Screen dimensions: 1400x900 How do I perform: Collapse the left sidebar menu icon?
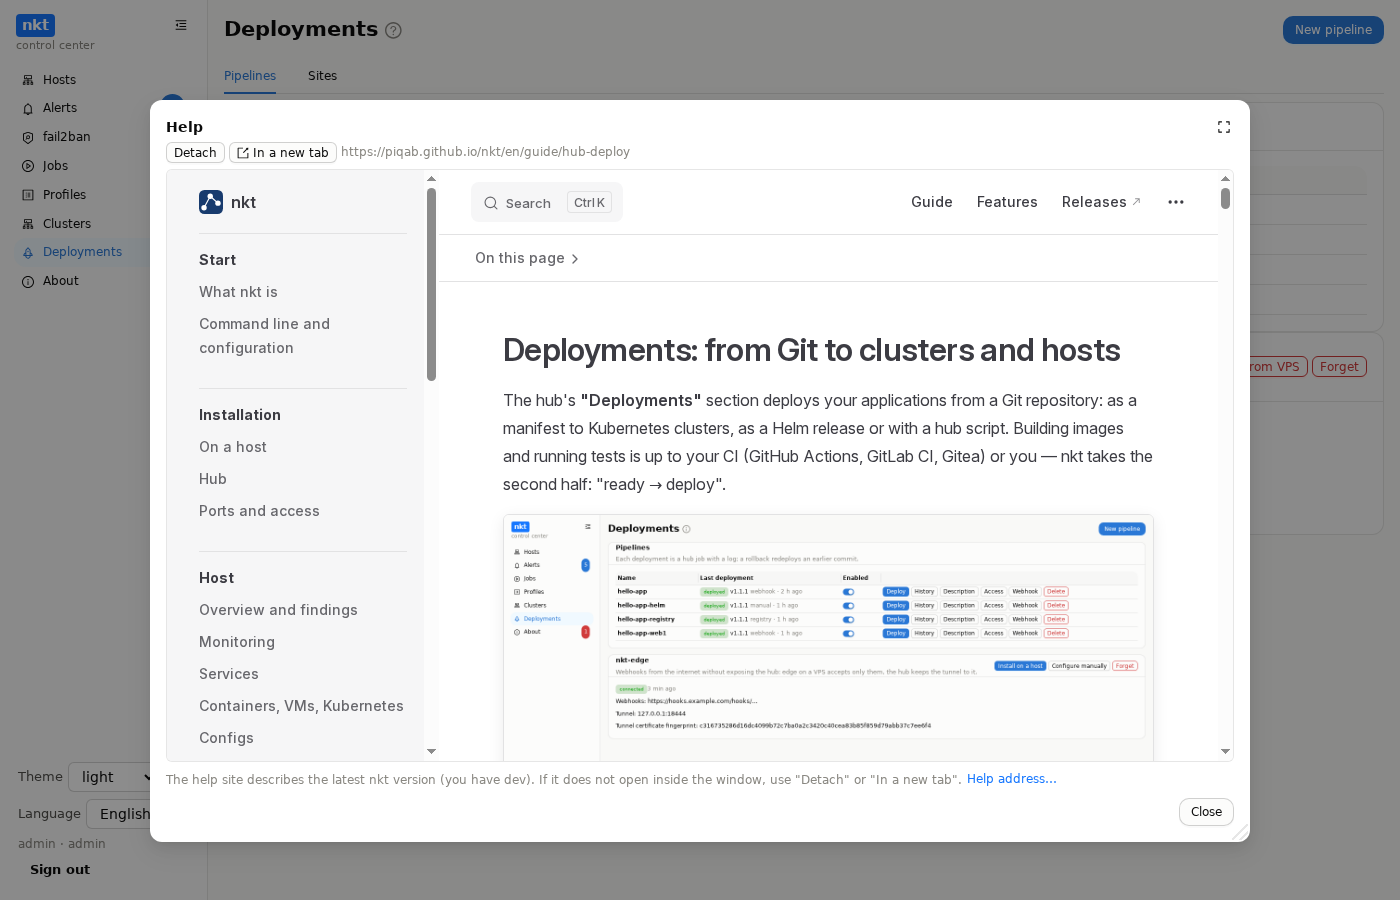(x=181, y=25)
